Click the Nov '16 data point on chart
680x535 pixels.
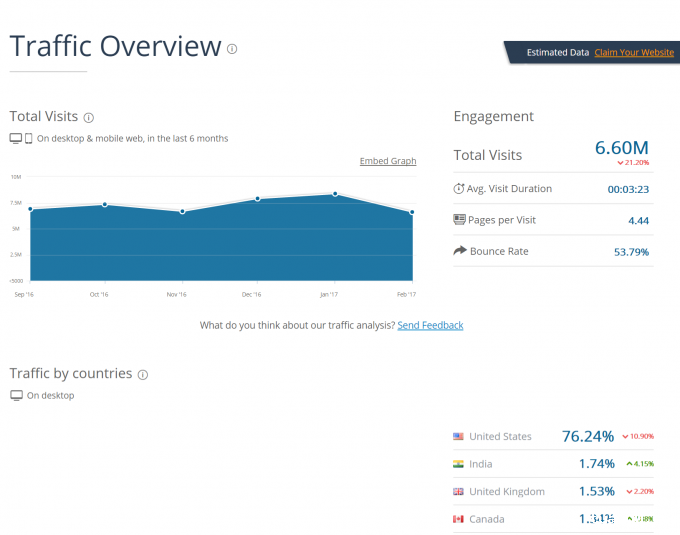pos(182,211)
